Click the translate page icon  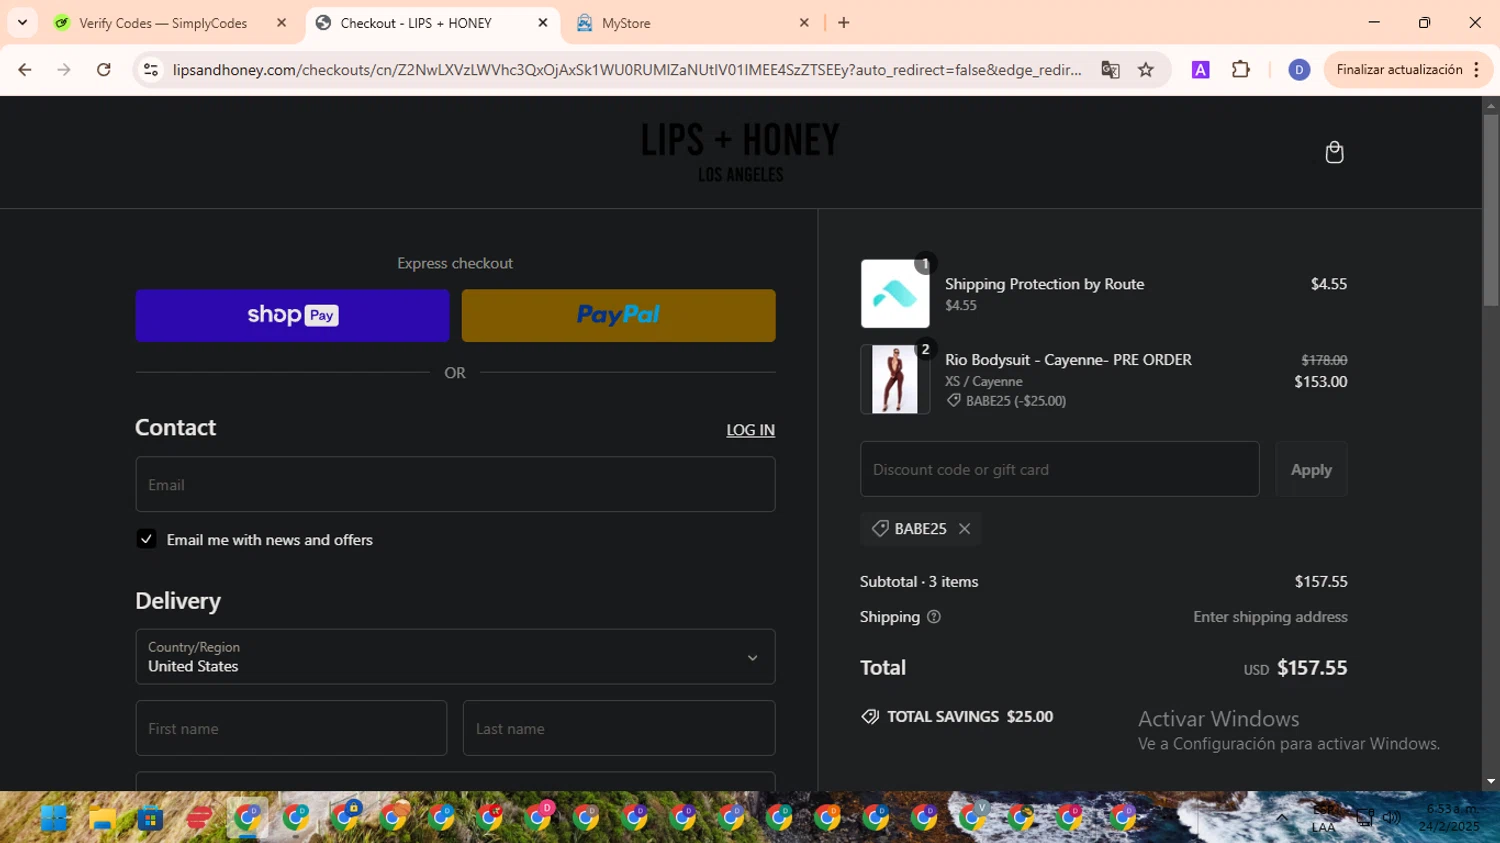click(x=1110, y=70)
